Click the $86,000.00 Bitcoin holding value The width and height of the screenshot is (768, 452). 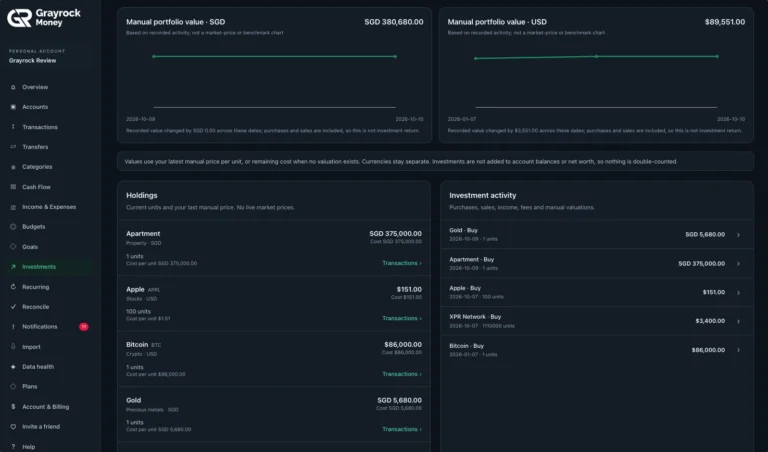point(403,345)
